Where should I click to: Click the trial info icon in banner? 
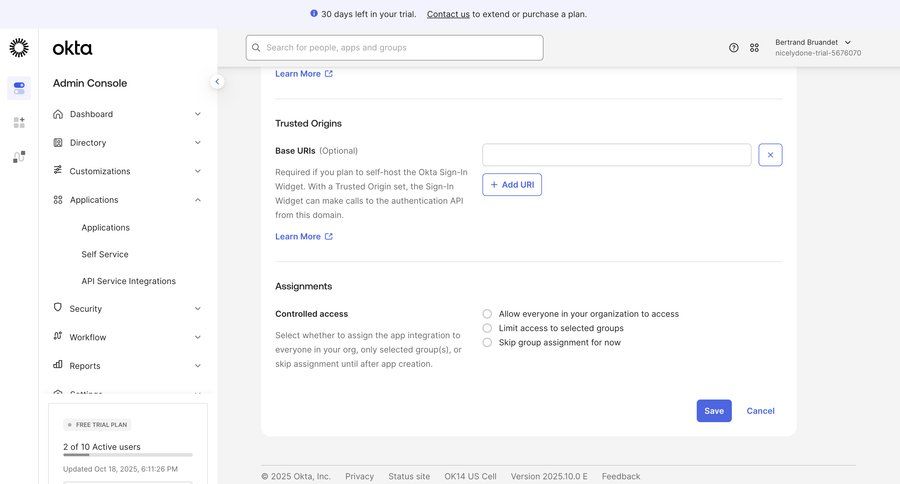point(314,13)
